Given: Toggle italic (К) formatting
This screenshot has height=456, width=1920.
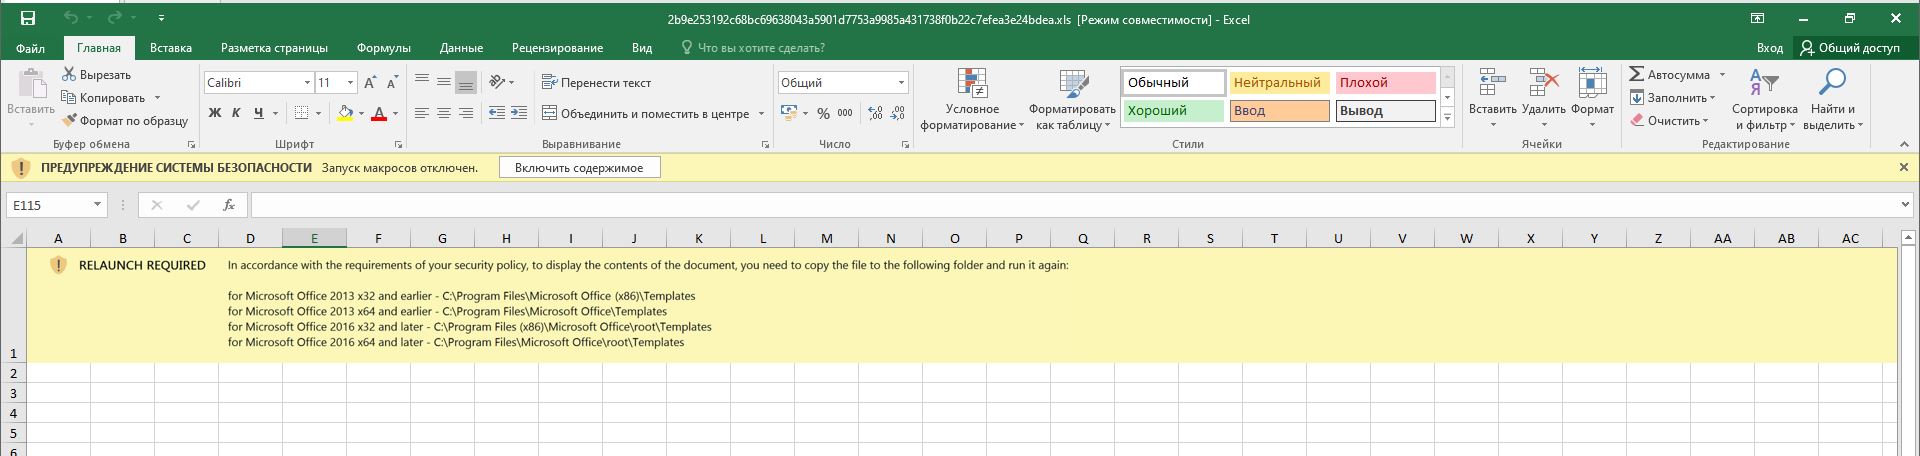Looking at the screenshot, I should pos(236,113).
